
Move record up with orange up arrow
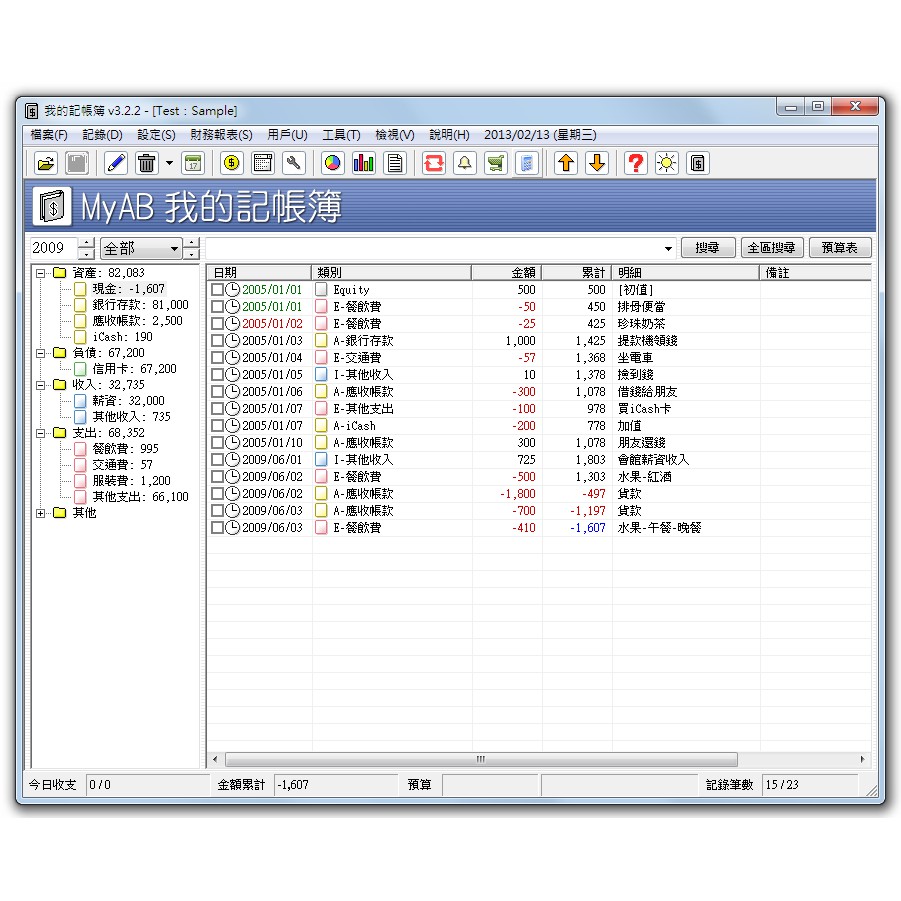point(566,163)
